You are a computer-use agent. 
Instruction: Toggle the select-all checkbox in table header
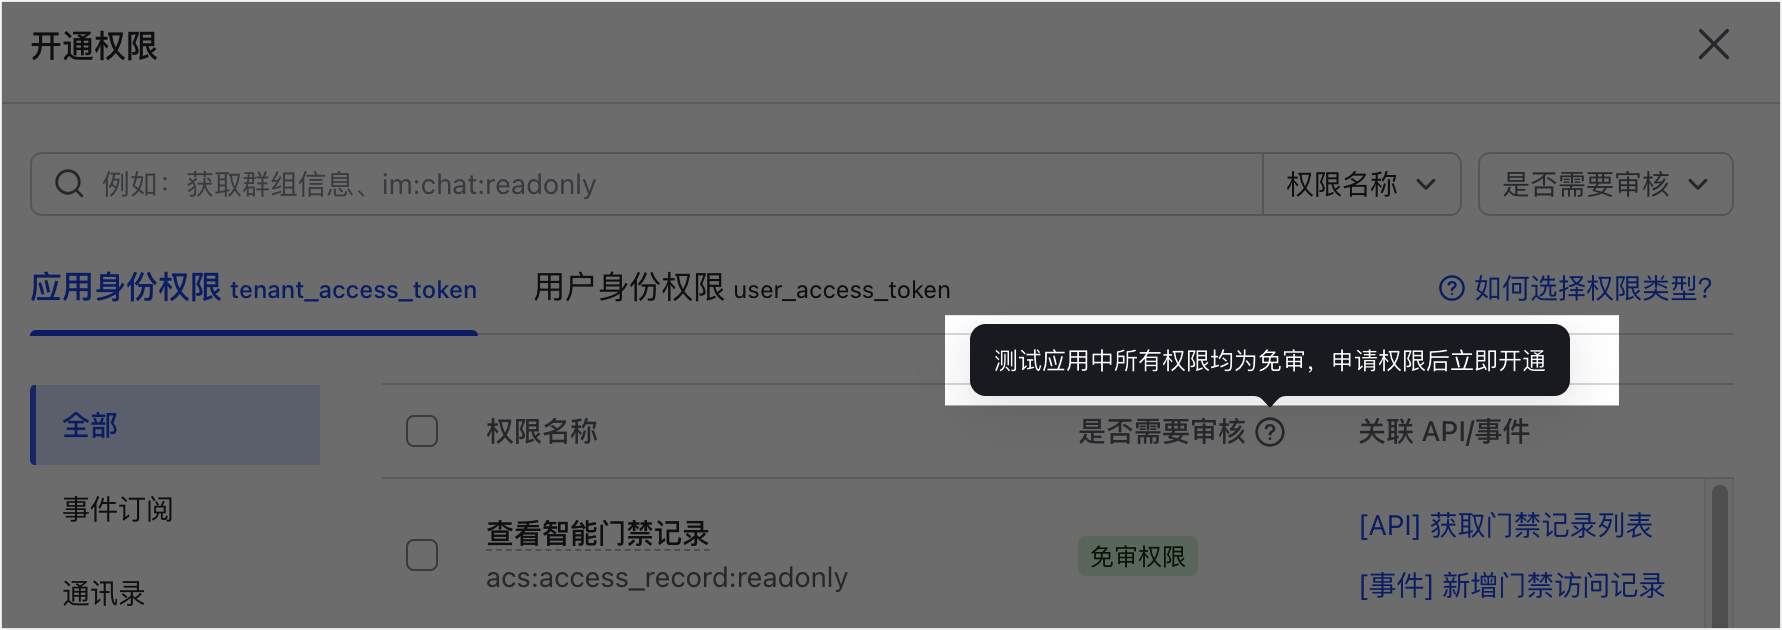[x=422, y=431]
